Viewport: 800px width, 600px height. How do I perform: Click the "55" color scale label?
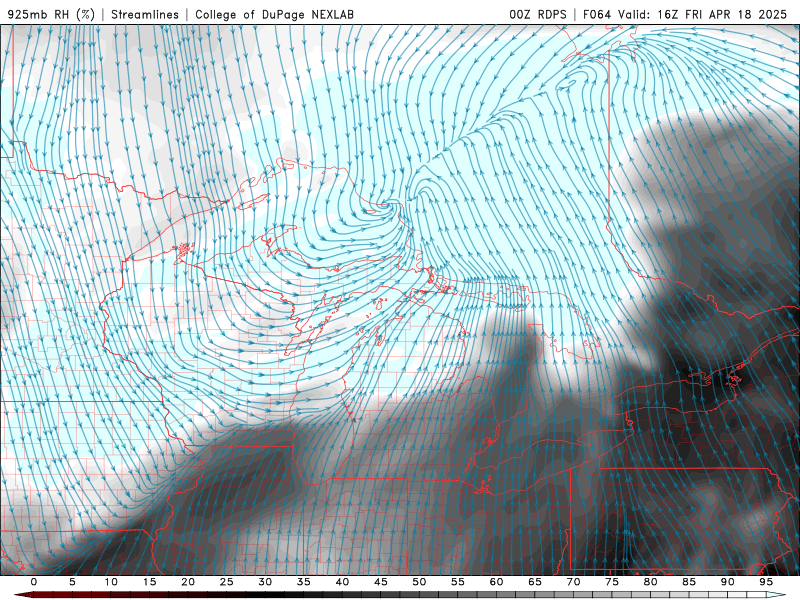(x=458, y=582)
